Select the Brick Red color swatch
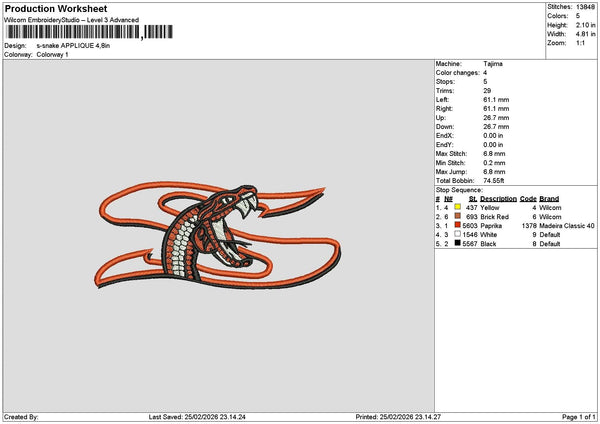Screen dimensions: 600x424 pyautogui.click(x=458, y=216)
